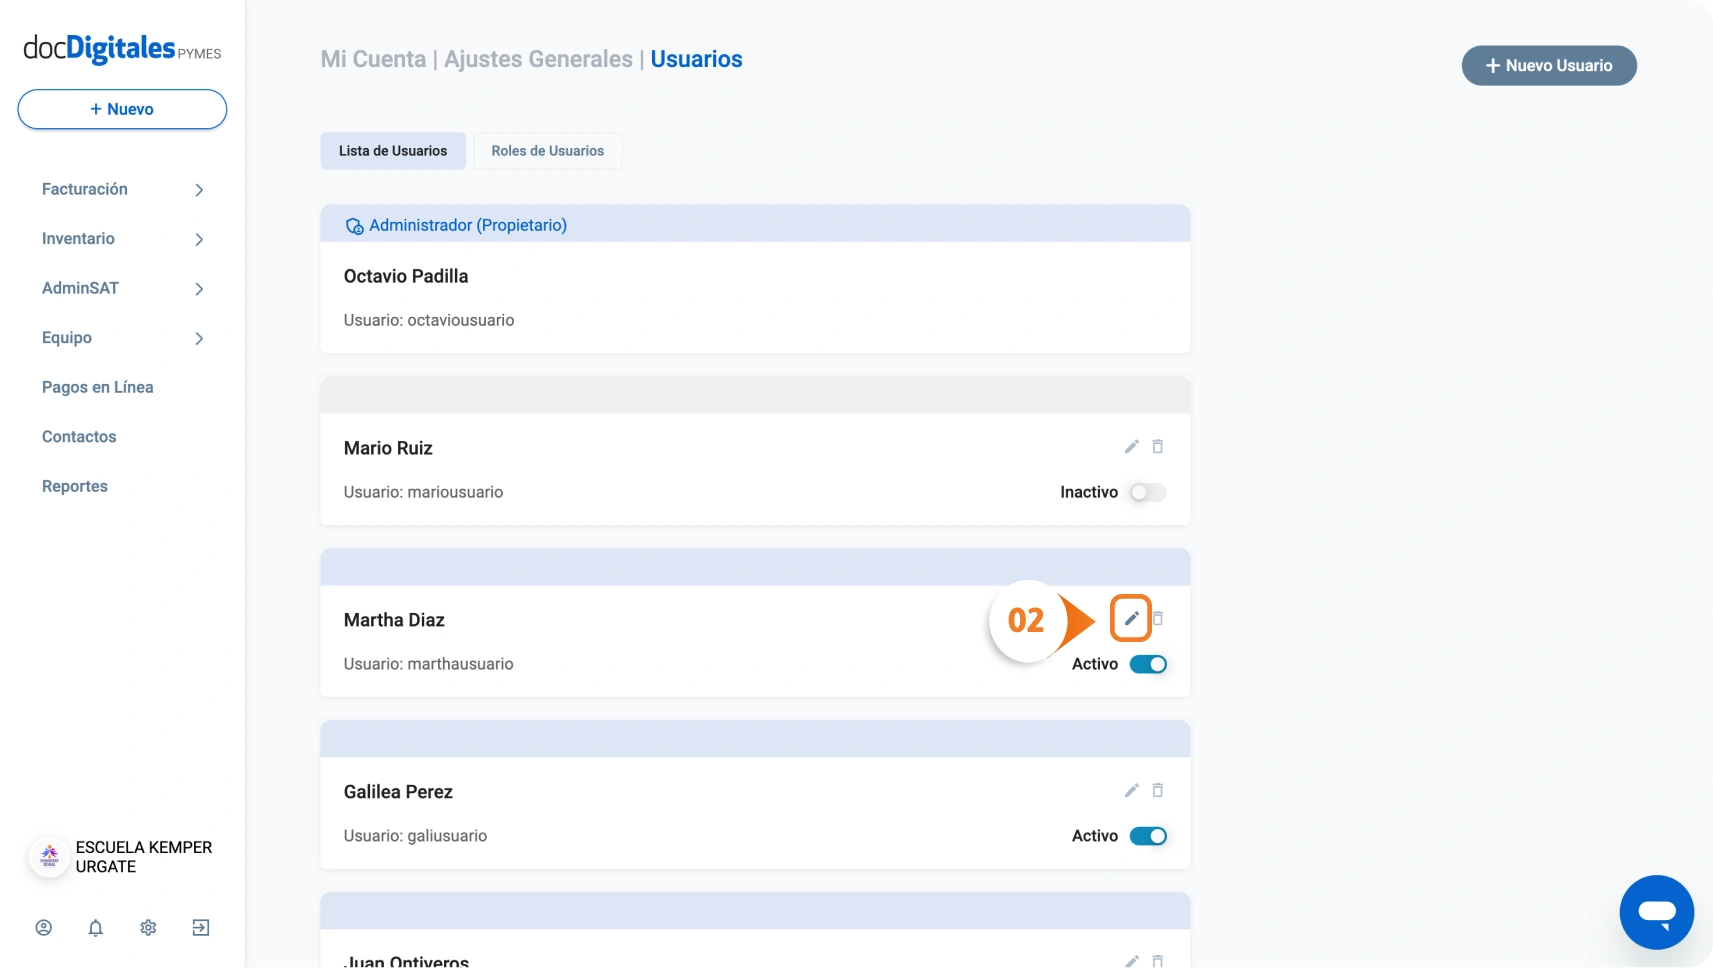This screenshot has width=1713, height=968.
Task: Open the notifications bell in the sidebar
Action: click(x=96, y=928)
